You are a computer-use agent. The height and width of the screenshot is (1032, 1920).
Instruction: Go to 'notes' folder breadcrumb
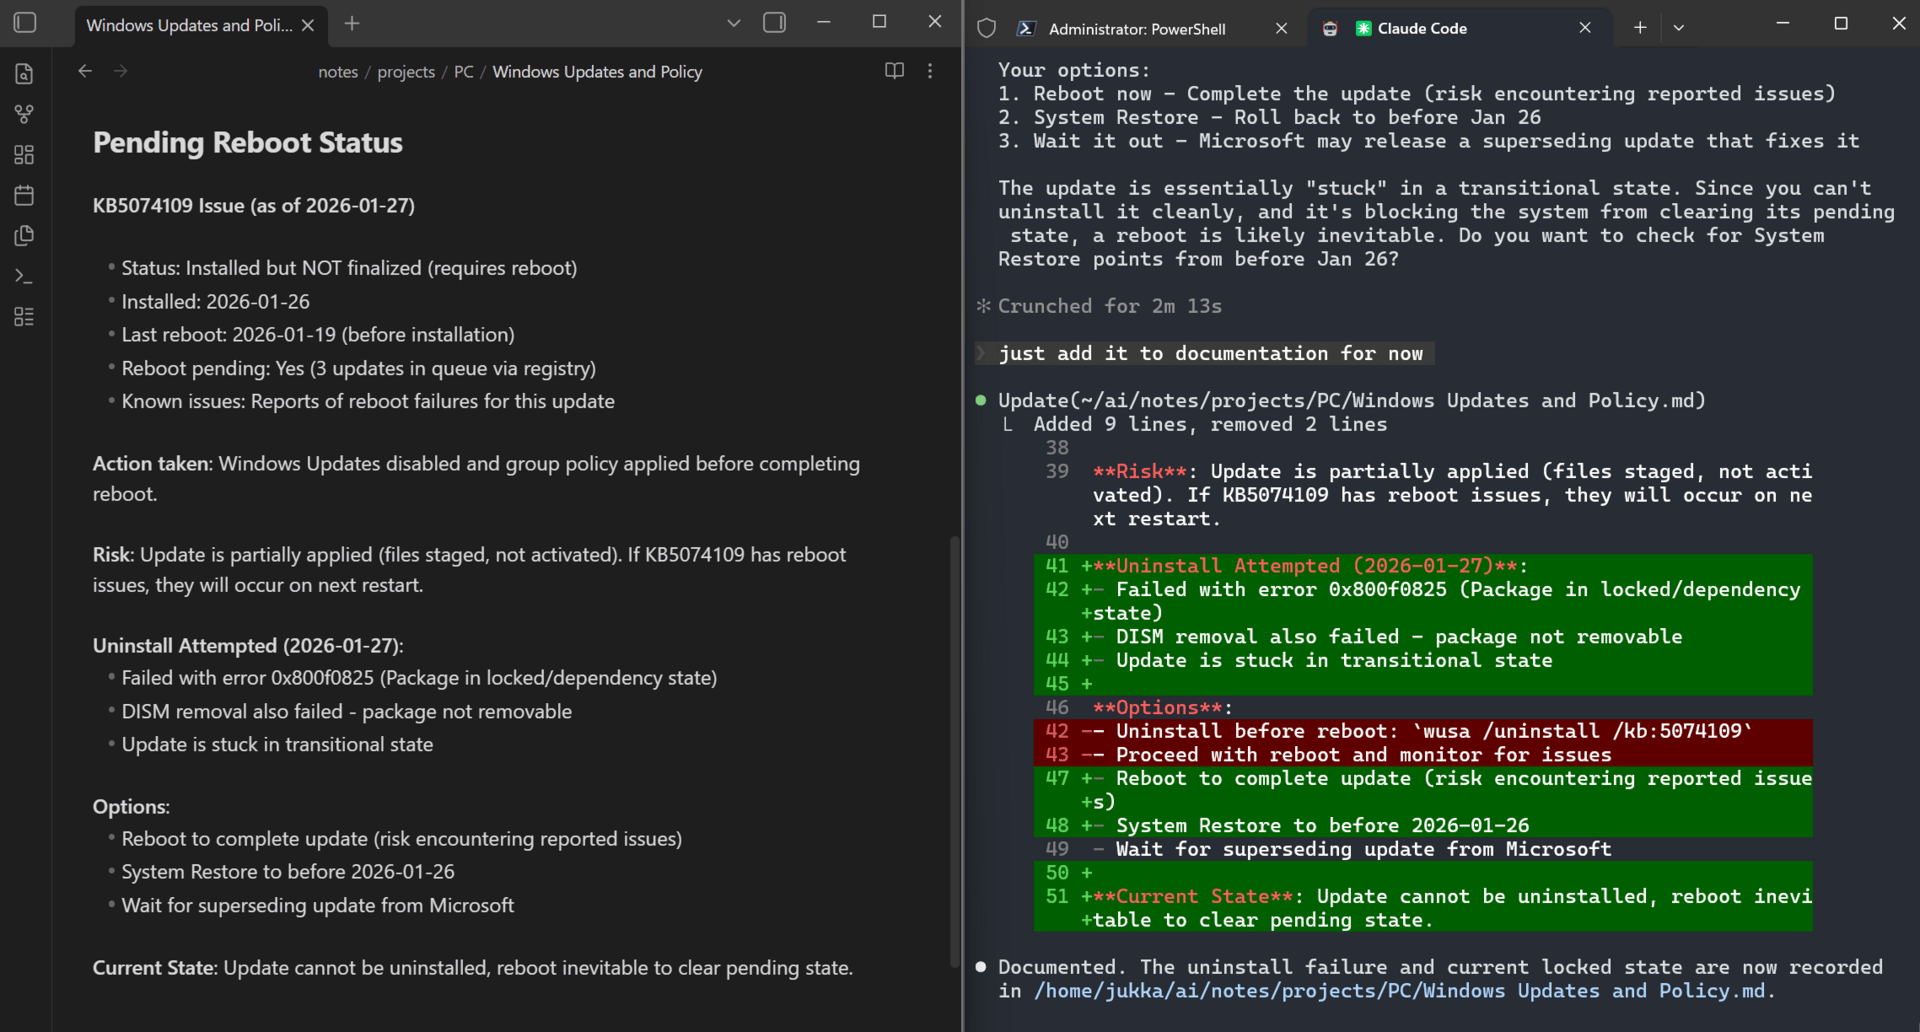pos(338,72)
